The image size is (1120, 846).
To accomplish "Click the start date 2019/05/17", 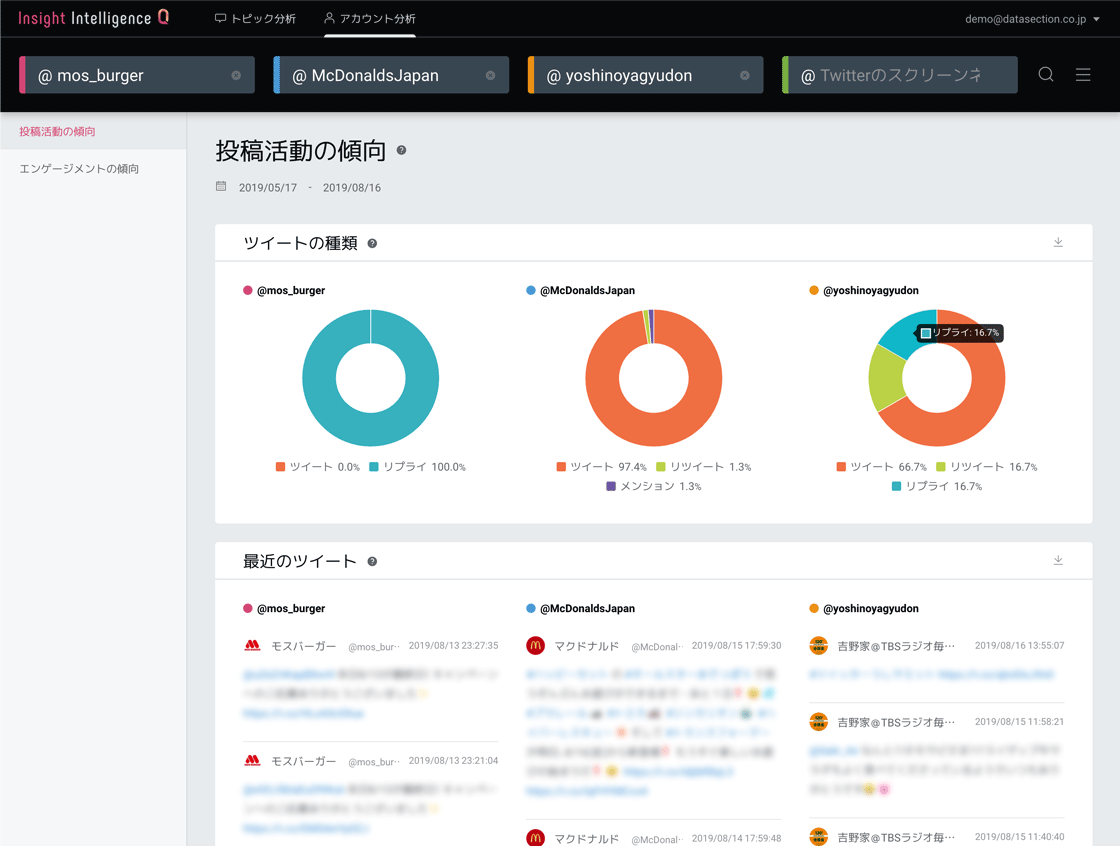I will click(x=268, y=188).
